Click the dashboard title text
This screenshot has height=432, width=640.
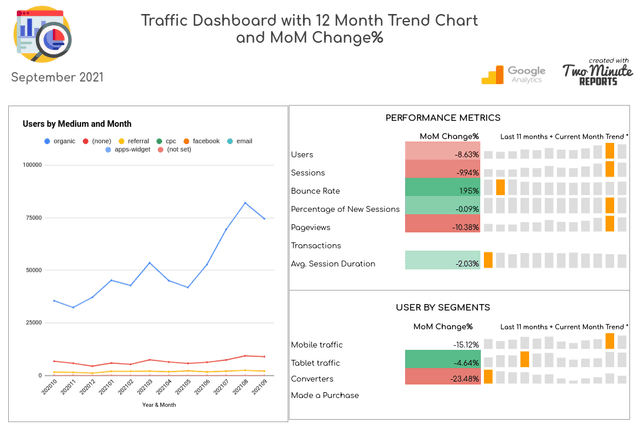[309, 29]
